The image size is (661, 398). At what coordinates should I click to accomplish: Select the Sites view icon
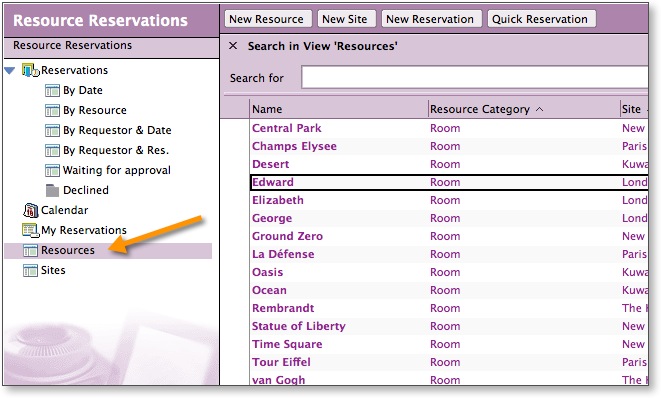30,270
